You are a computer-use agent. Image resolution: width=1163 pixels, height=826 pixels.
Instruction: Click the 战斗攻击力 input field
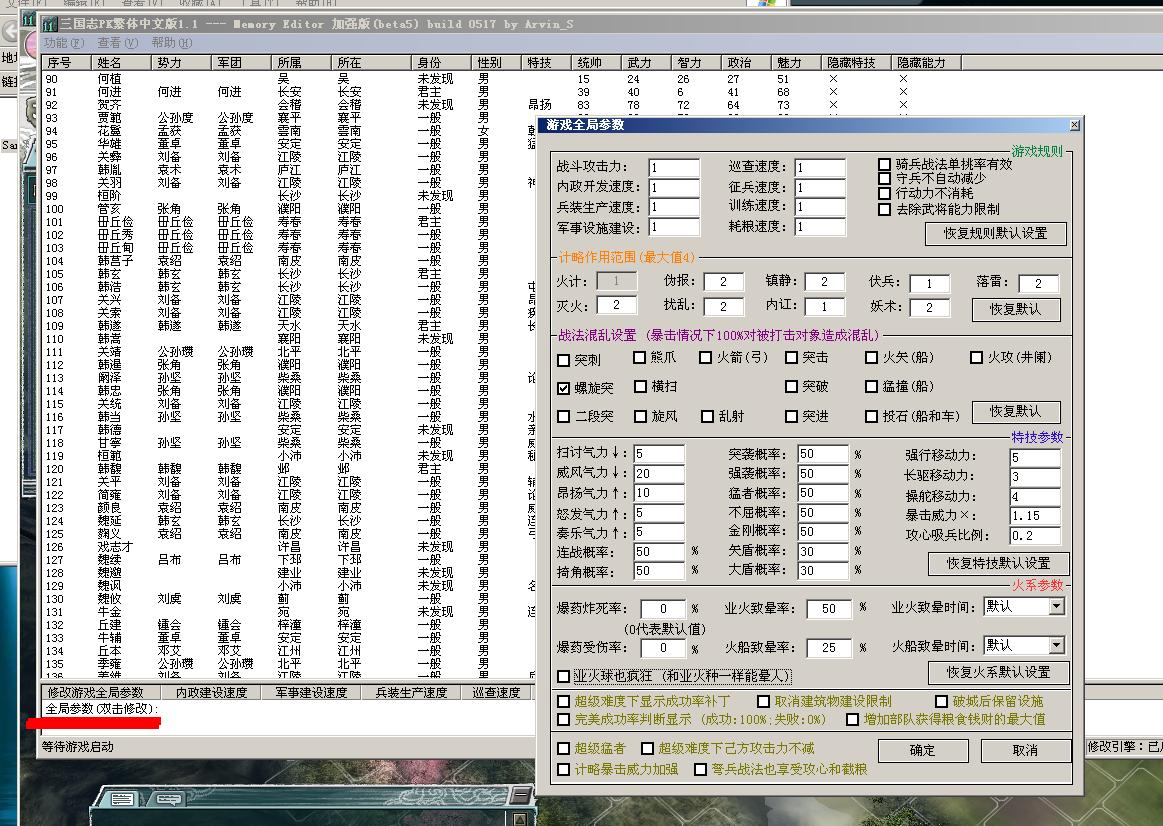coord(674,168)
